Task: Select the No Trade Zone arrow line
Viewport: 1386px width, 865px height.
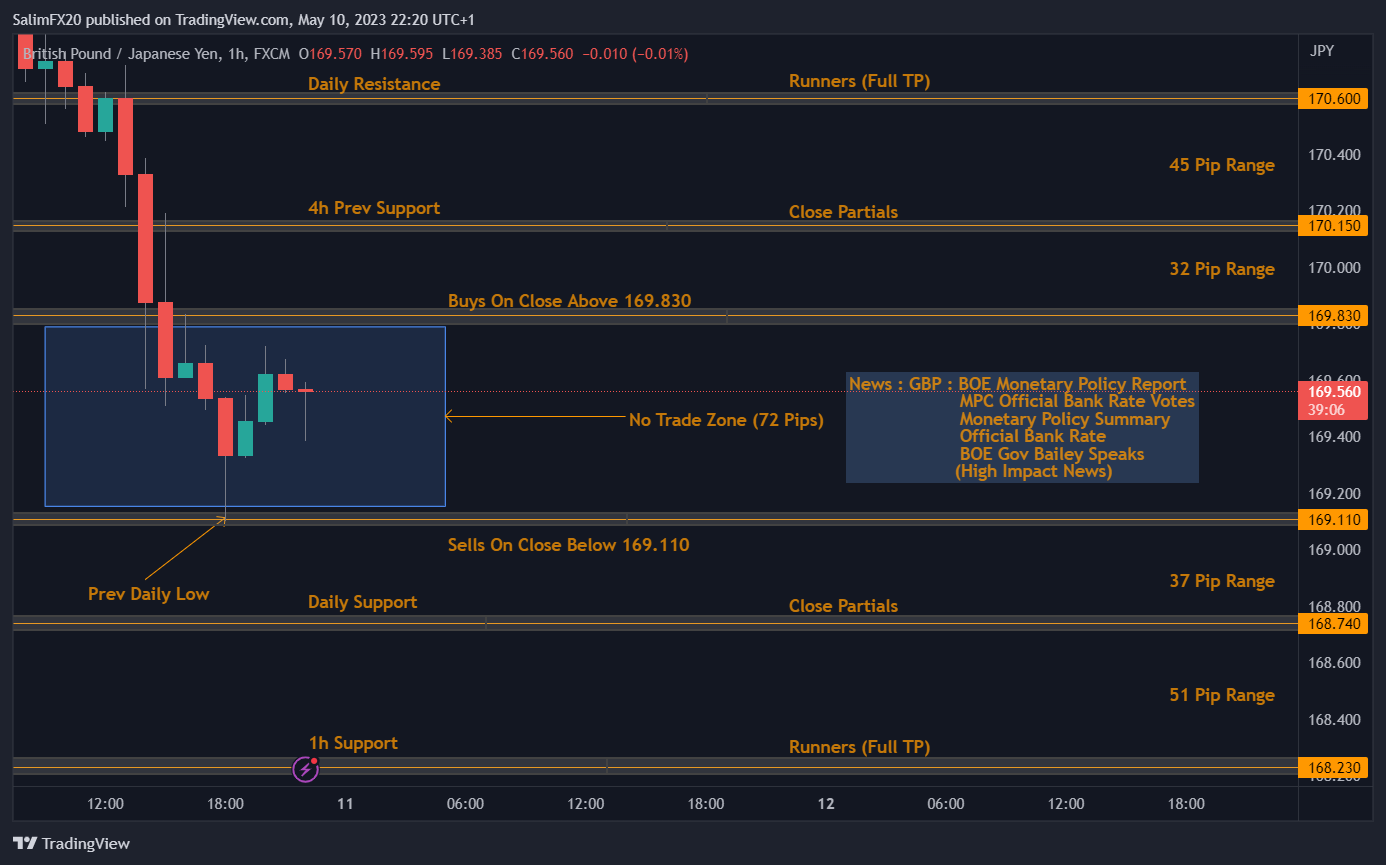Action: [535, 416]
